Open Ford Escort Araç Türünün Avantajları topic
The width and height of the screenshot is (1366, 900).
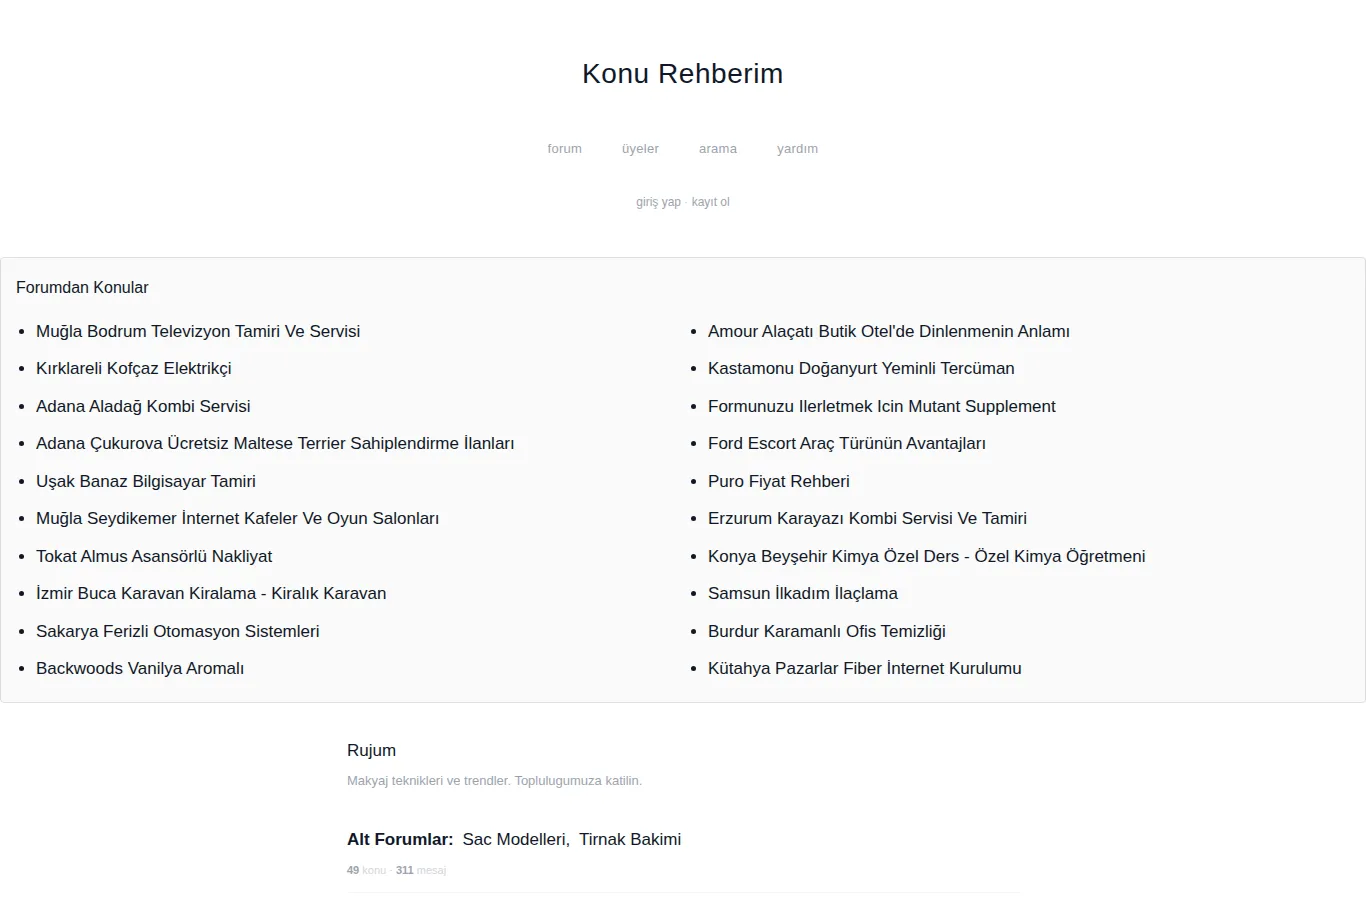tap(847, 443)
